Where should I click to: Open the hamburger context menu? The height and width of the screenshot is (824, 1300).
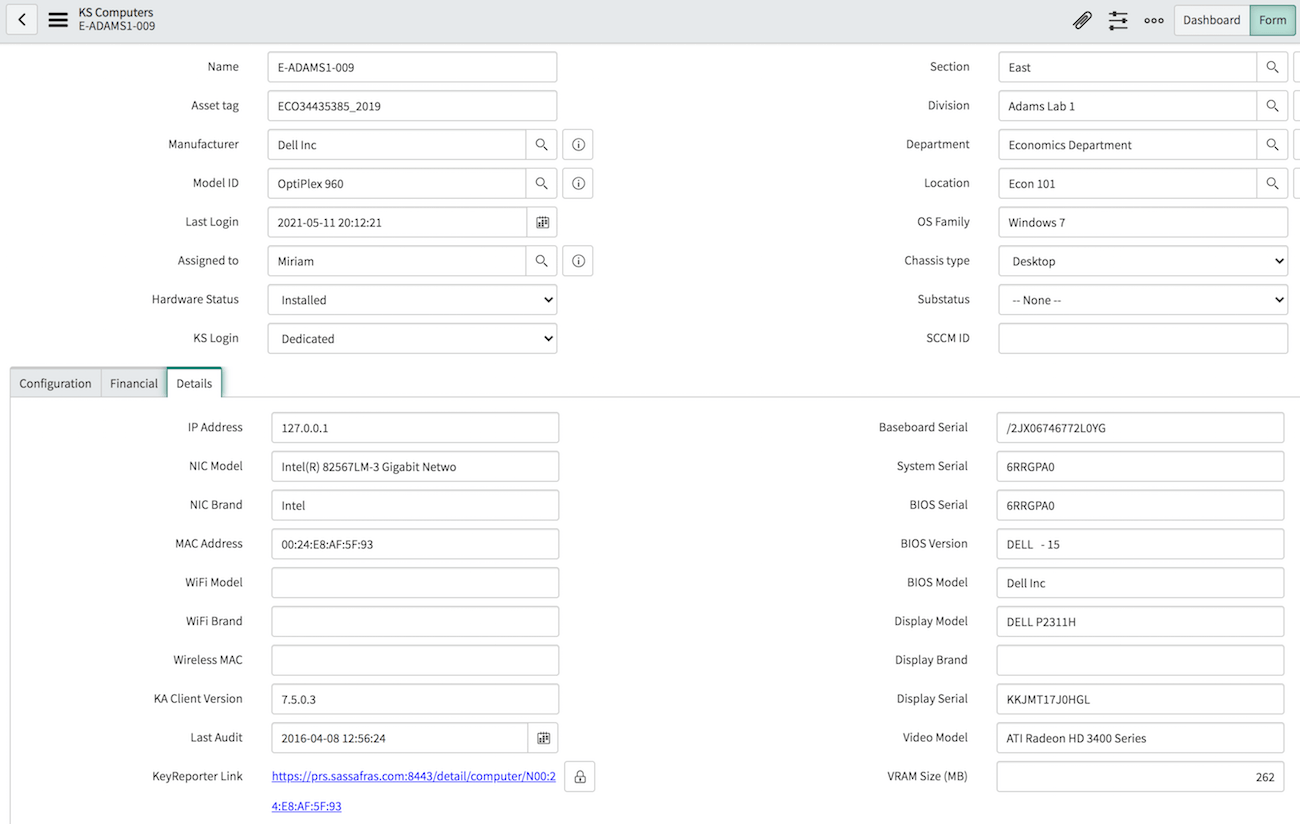(x=58, y=20)
